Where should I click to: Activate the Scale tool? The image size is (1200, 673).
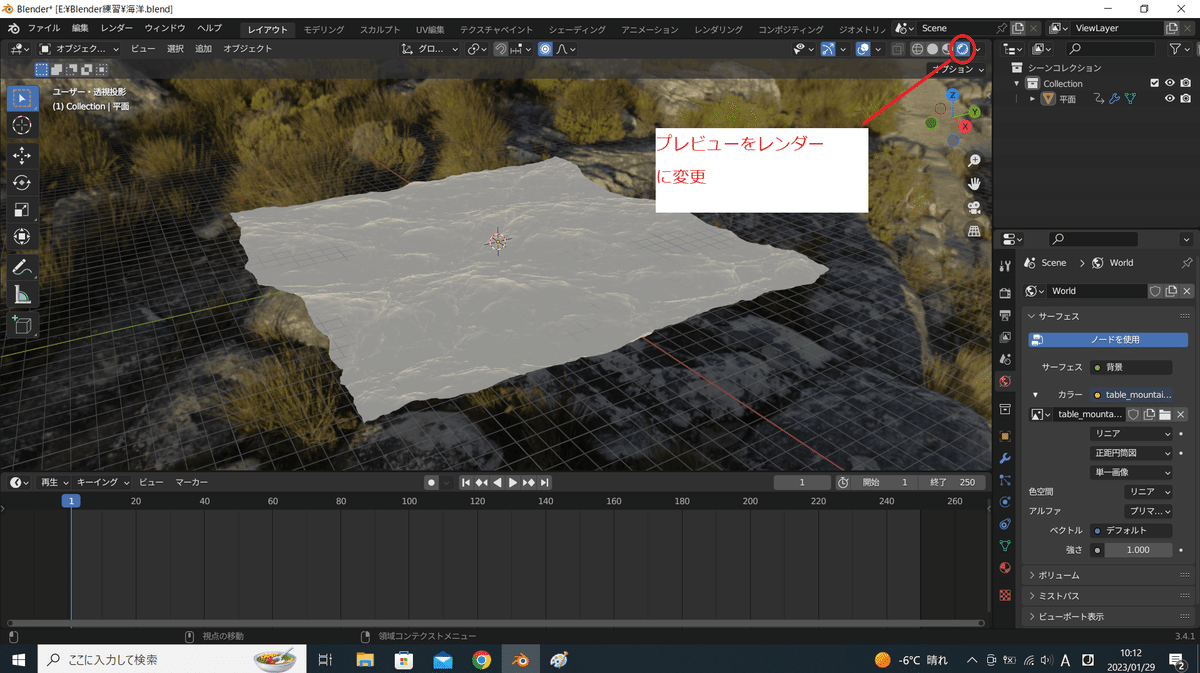pos(23,210)
